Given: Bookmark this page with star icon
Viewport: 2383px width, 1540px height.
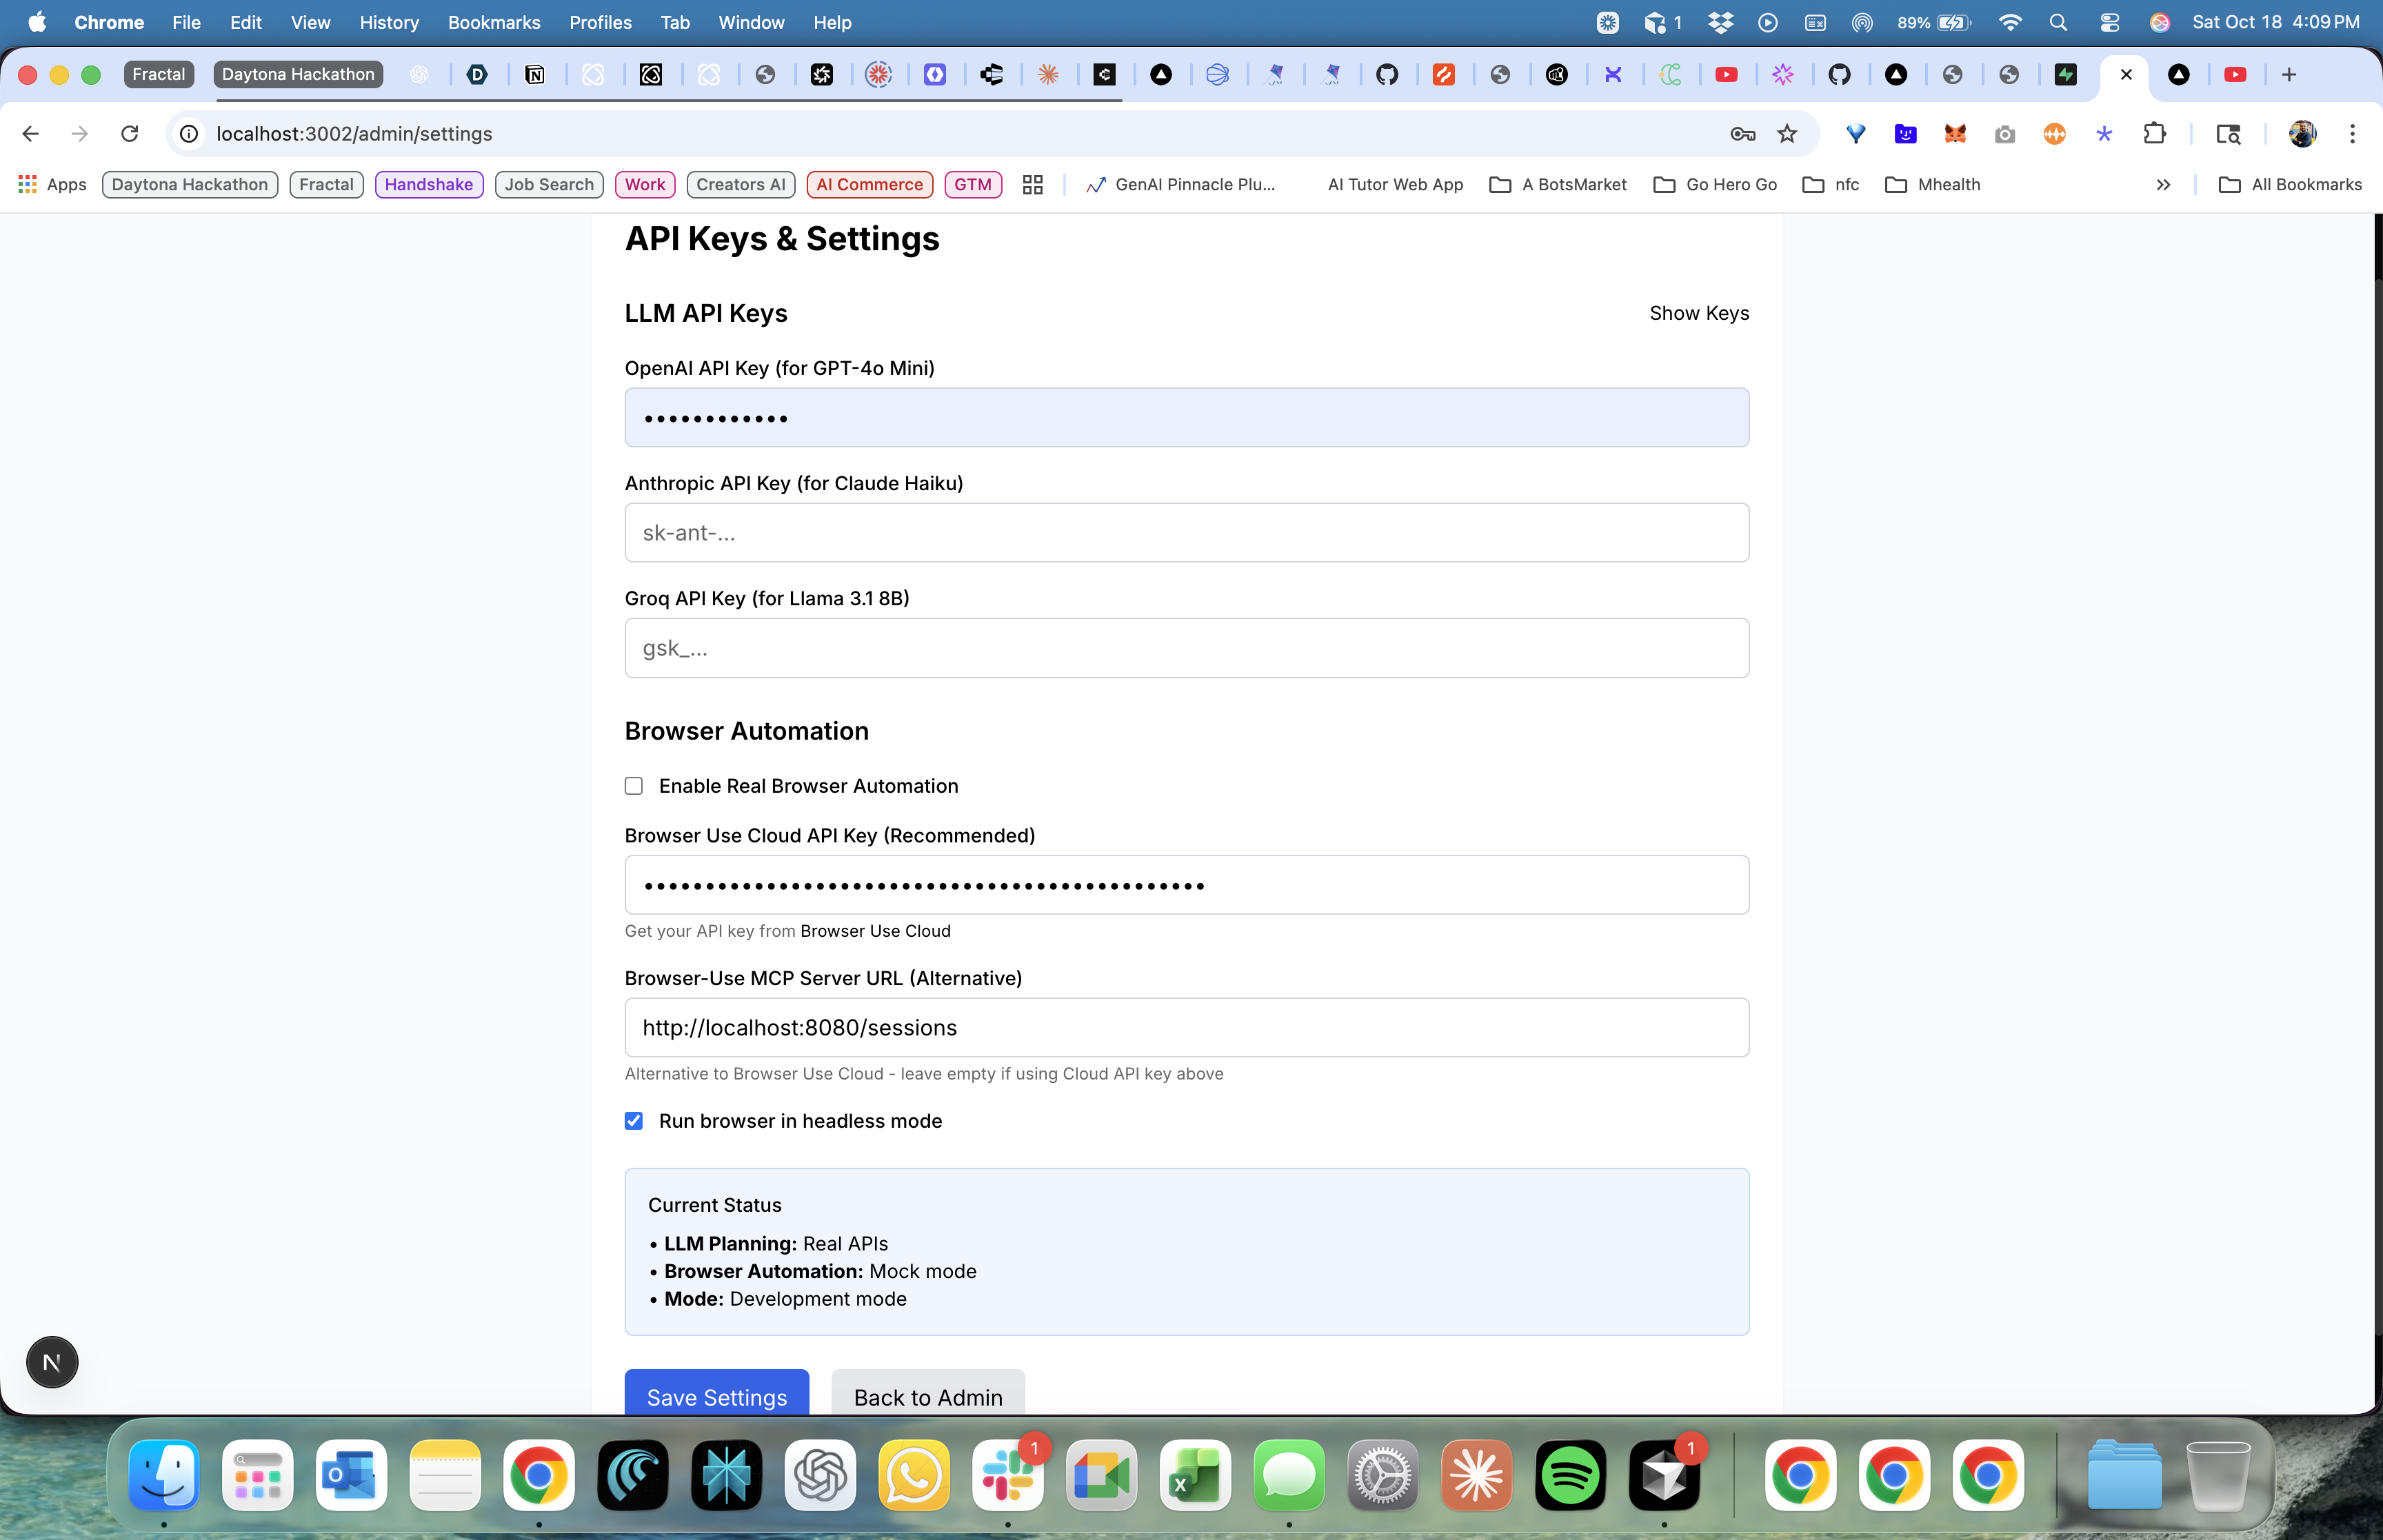Looking at the screenshot, I should pos(1787,133).
